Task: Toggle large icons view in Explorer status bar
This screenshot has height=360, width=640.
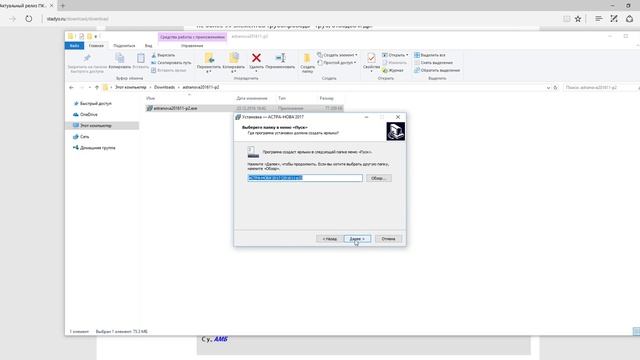Action: click(x=636, y=331)
